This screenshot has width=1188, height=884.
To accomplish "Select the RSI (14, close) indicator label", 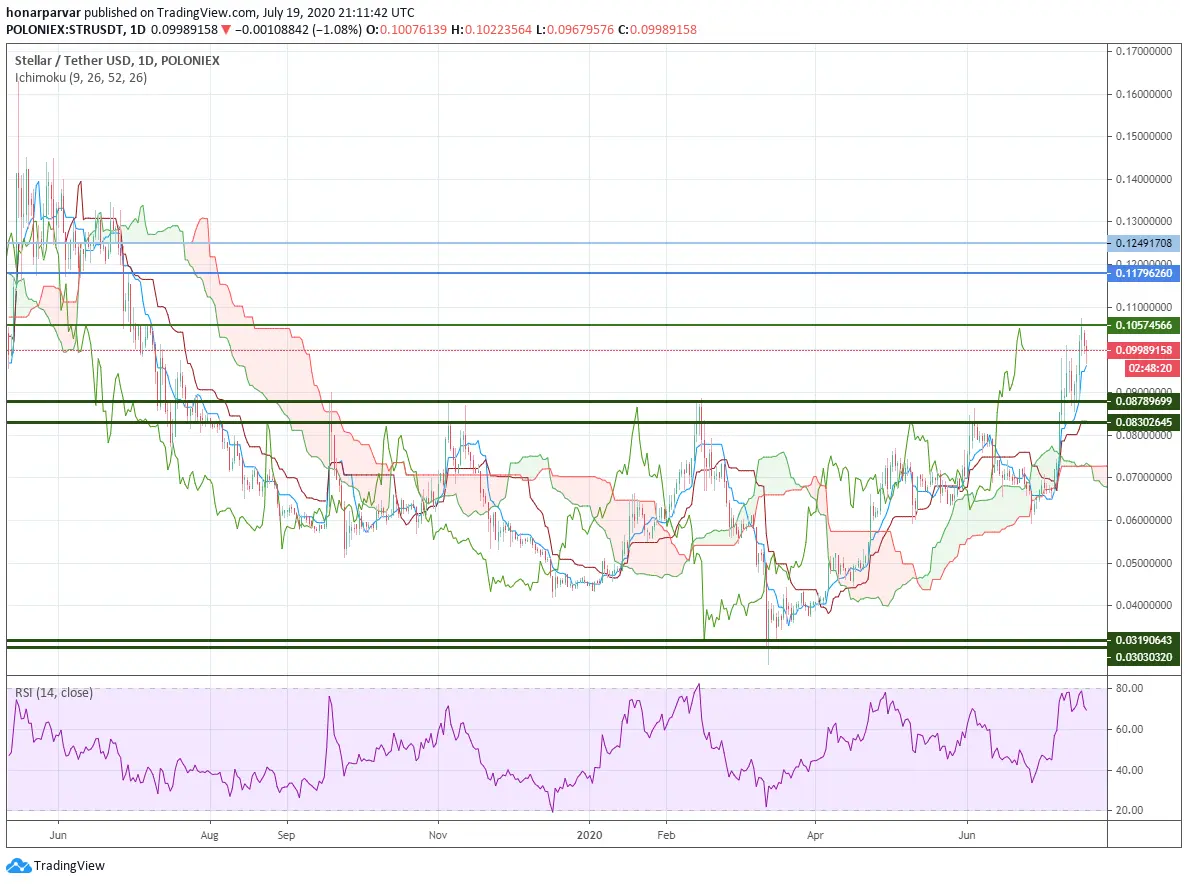I will coord(54,692).
